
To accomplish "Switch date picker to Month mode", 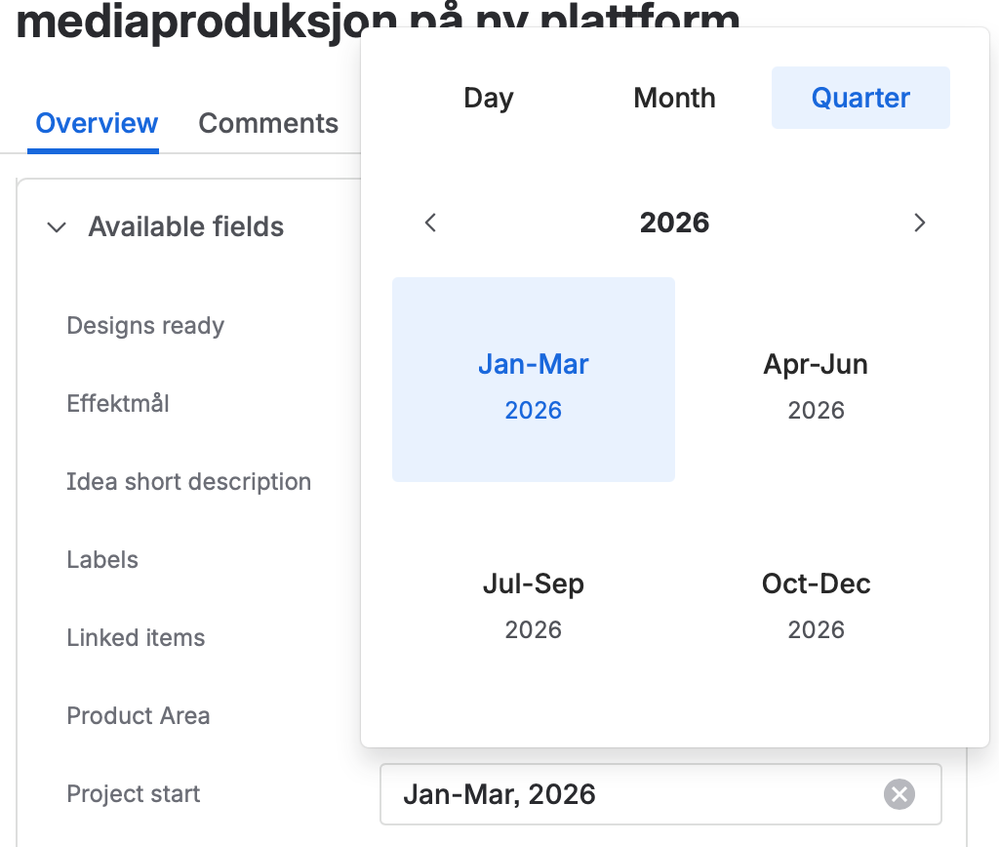I will click(x=674, y=98).
